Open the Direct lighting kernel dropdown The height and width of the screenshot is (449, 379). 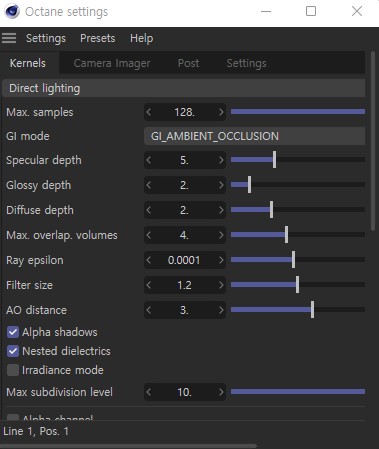pos(183,88)
